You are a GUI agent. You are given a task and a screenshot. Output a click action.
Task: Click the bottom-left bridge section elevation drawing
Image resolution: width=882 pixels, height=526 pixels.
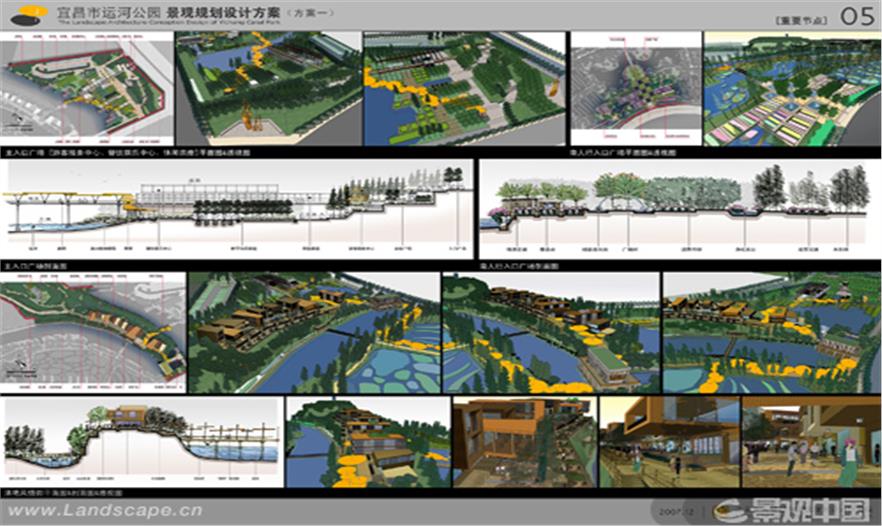pyautogui.click(x=140, y=440)
